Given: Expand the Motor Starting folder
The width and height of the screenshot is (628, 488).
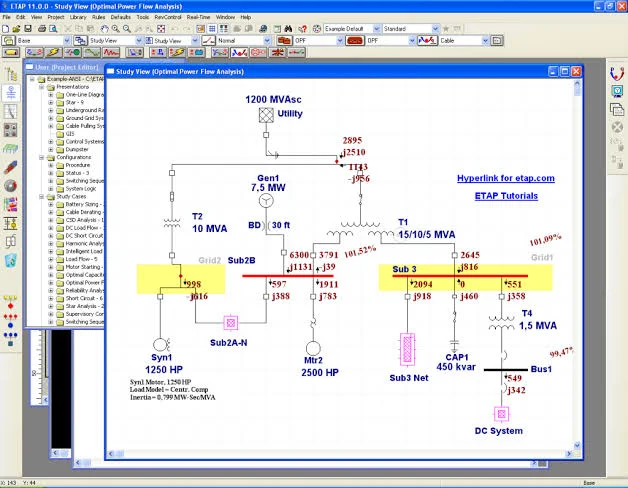Looking at the screenshot, I should point(51,267).
